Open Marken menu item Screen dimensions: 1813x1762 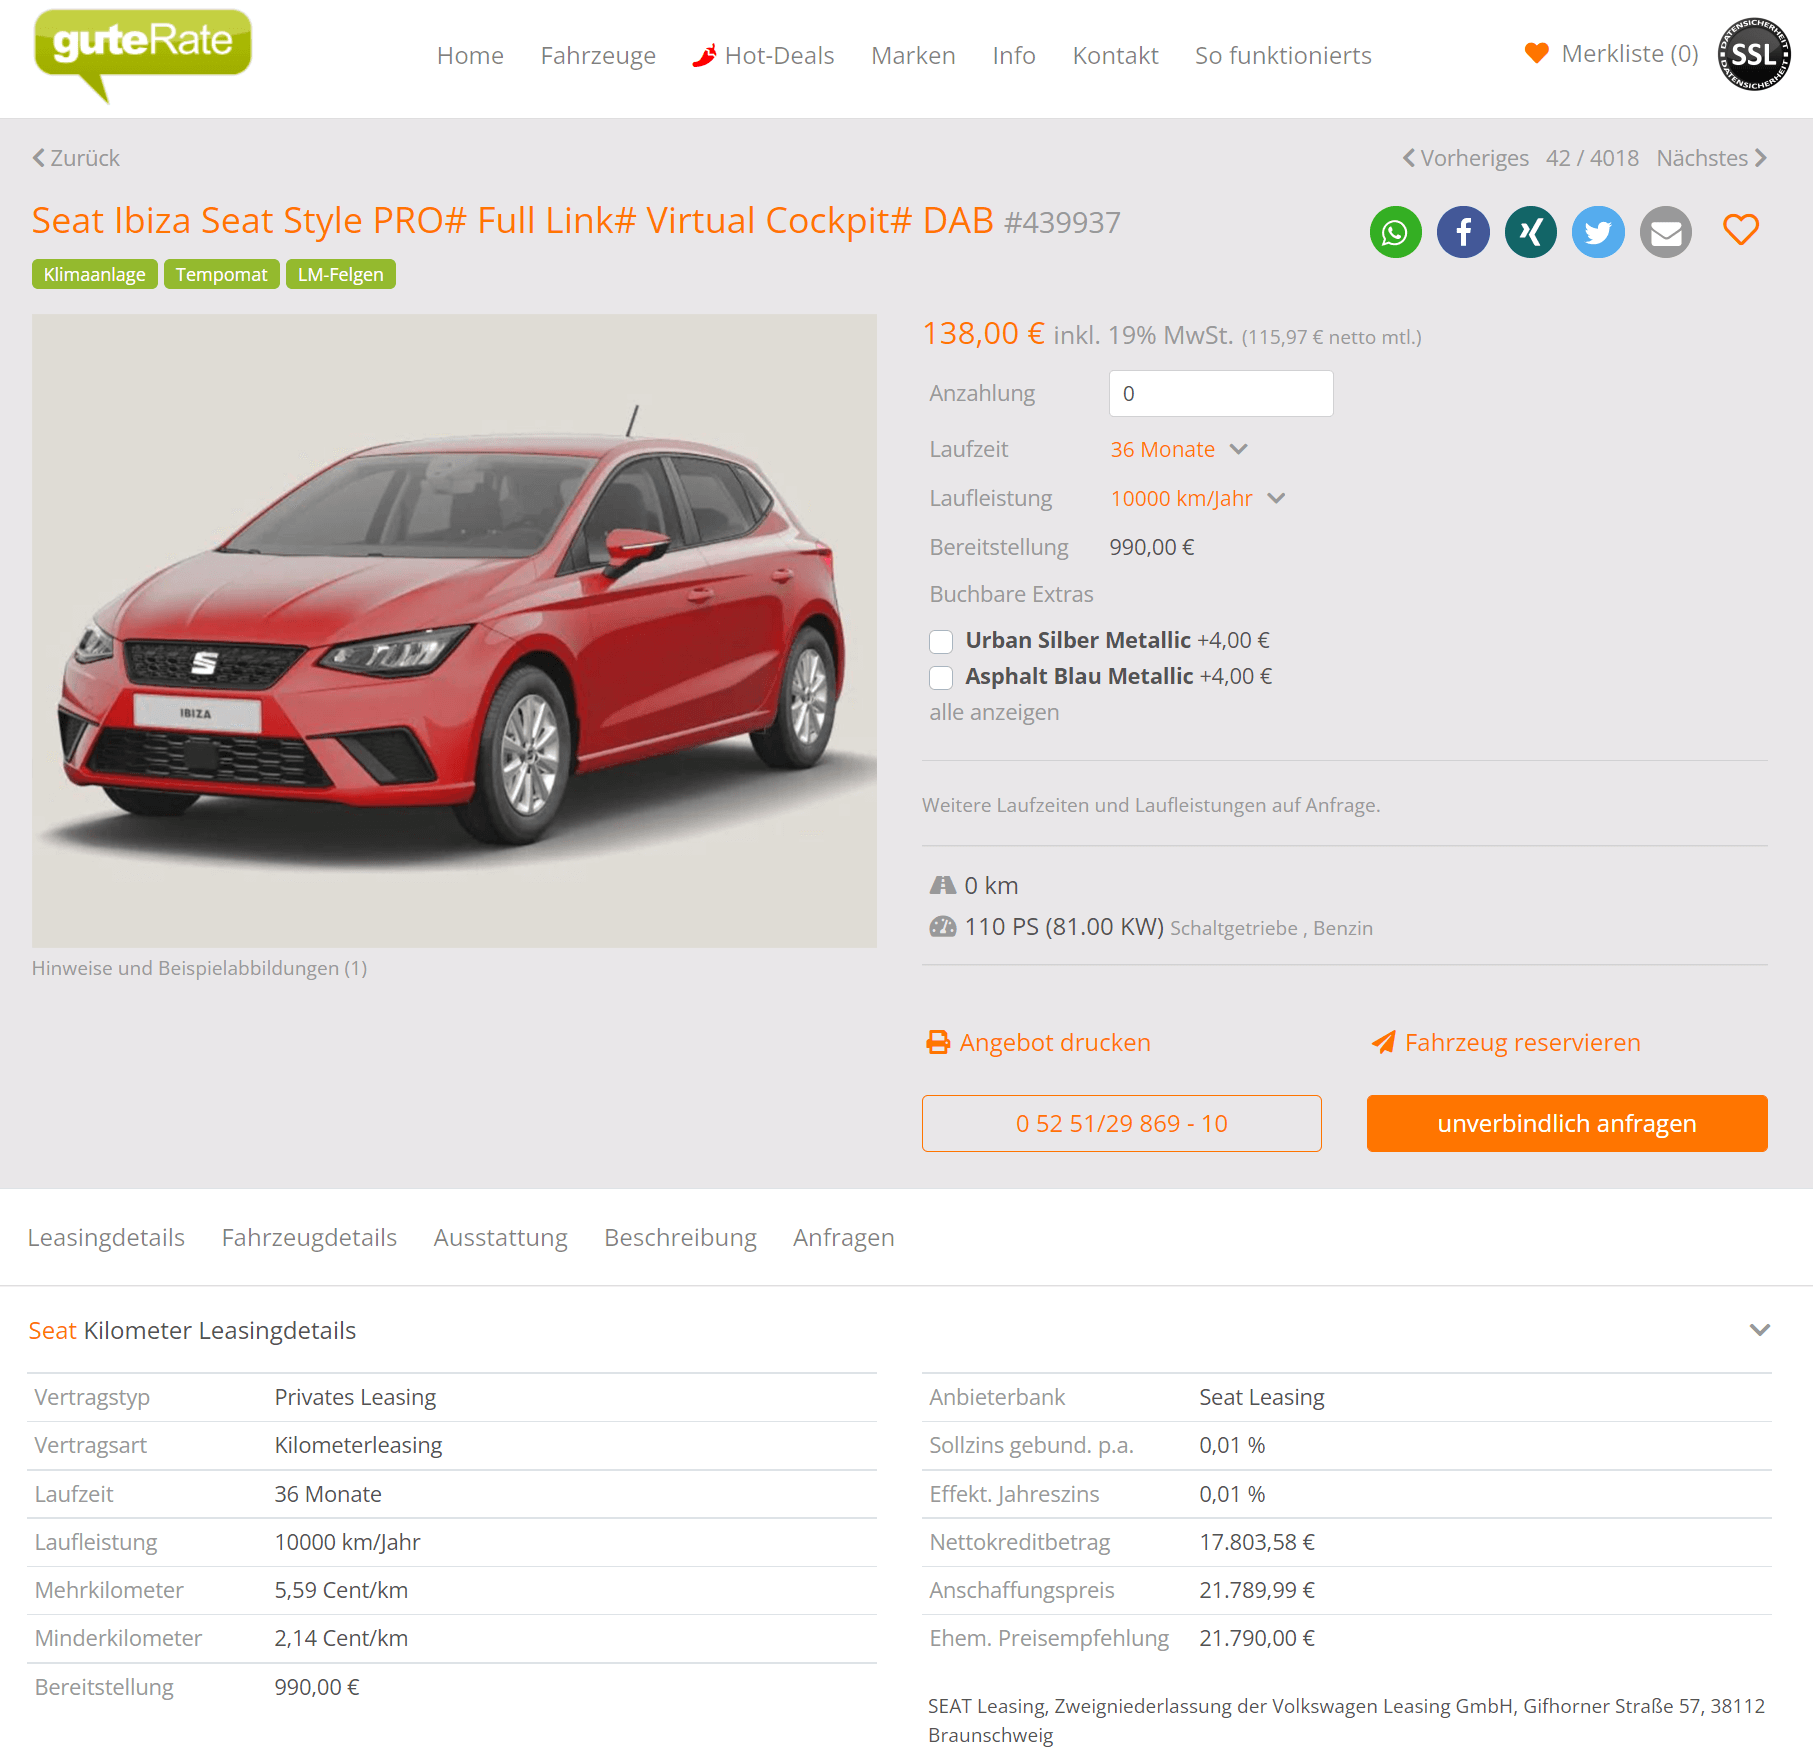point(913,56)
